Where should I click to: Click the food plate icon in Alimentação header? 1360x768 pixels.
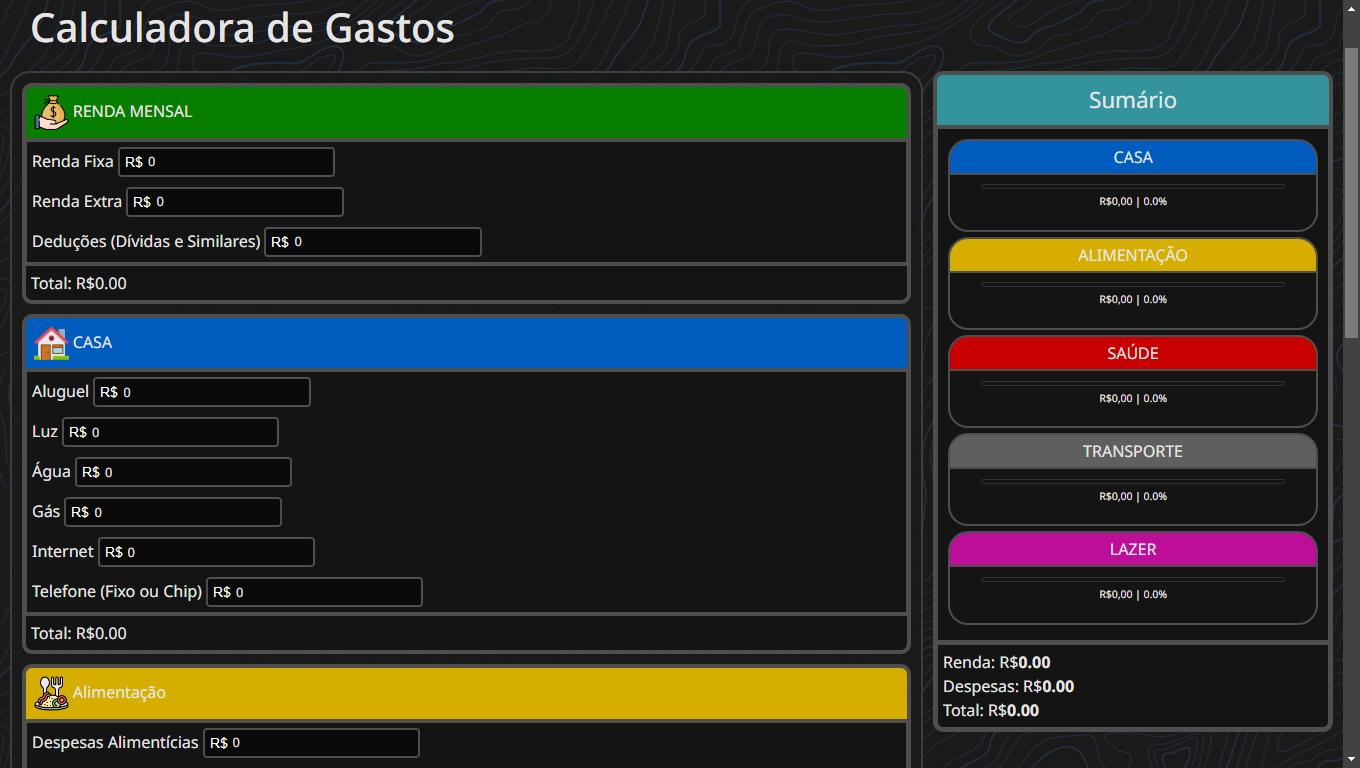tap(51, 692)
